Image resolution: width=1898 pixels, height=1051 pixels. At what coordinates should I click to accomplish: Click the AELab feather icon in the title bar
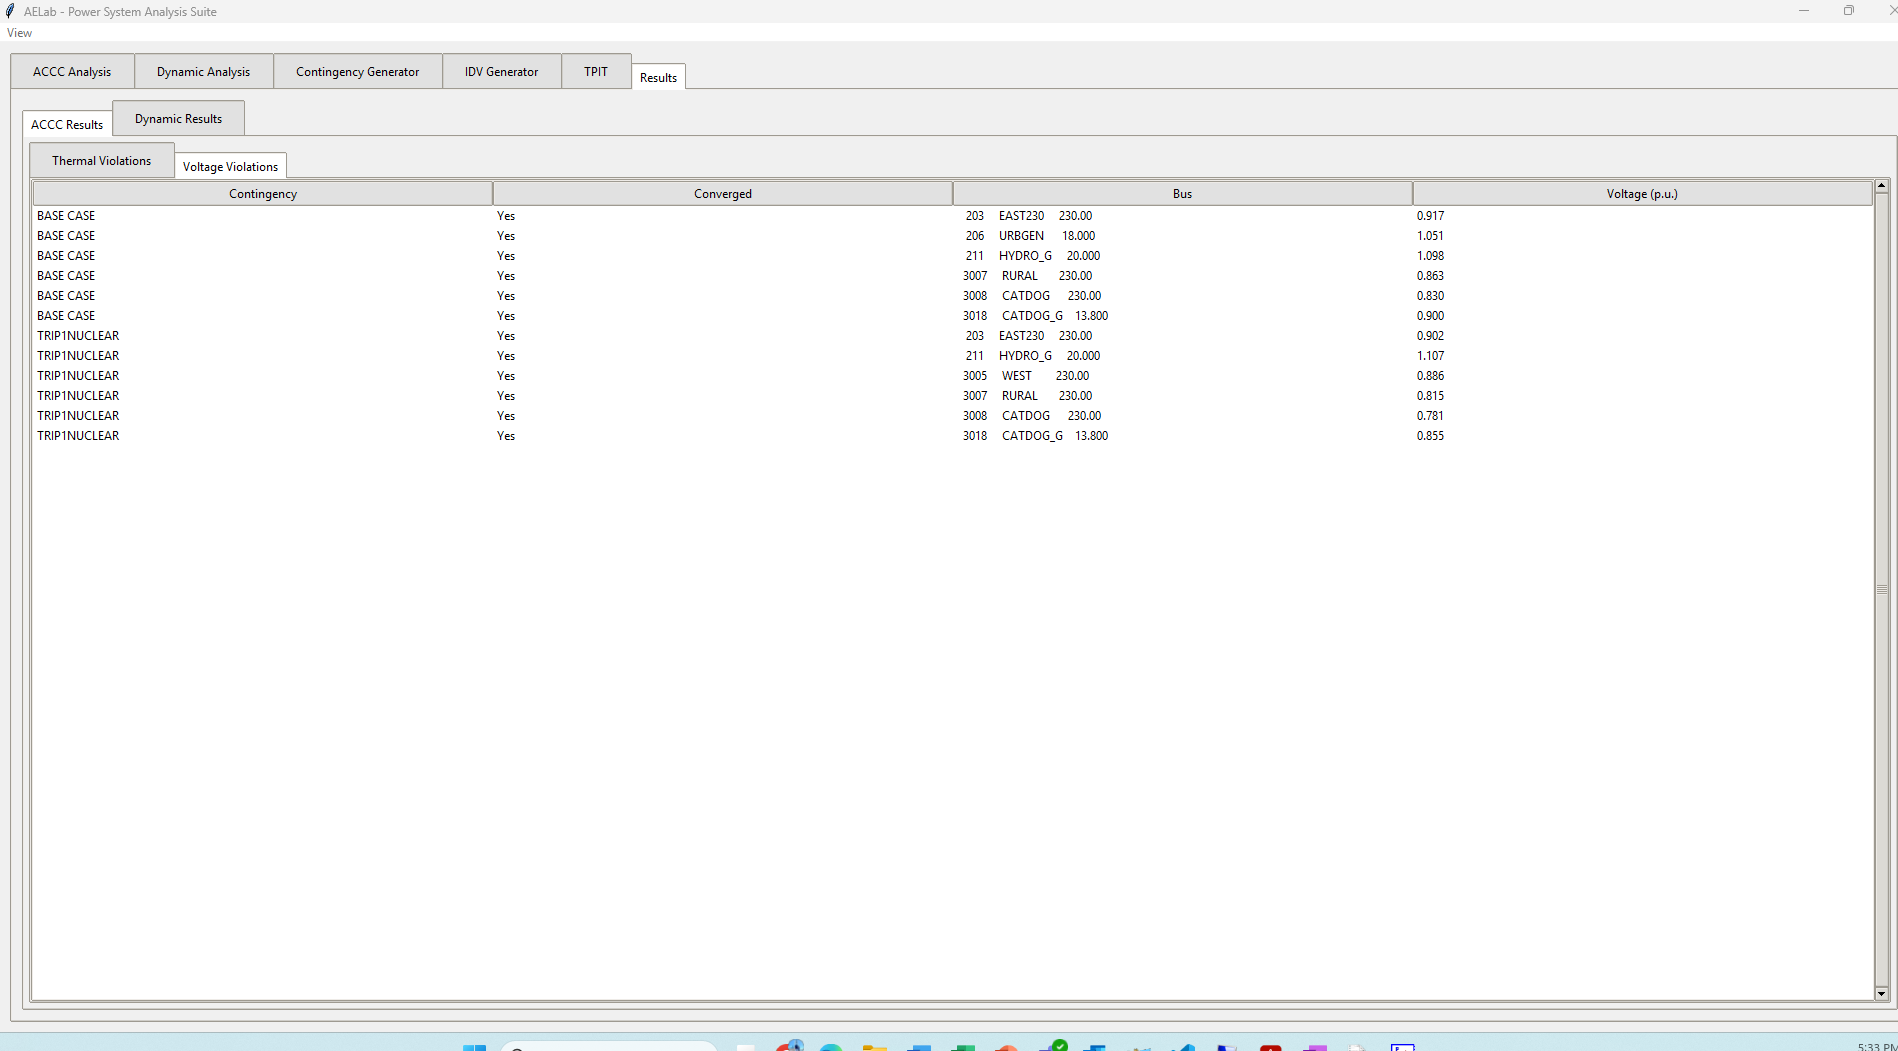[x=9, y=11]
